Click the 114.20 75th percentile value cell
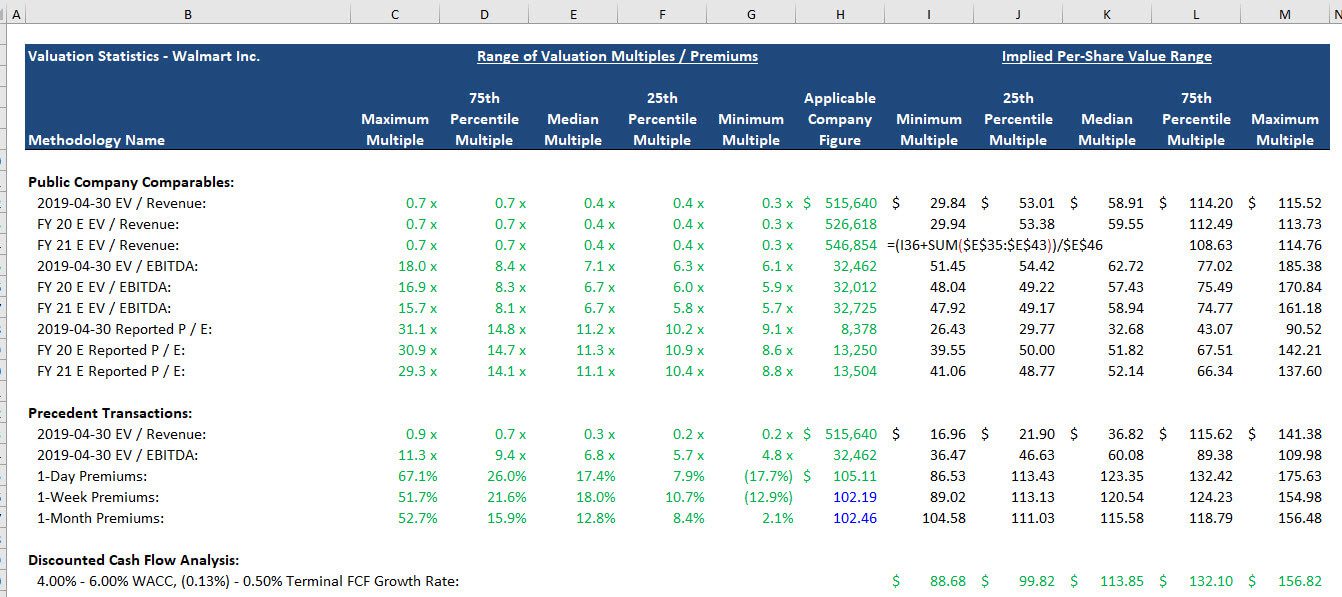 coord(1211,203)
